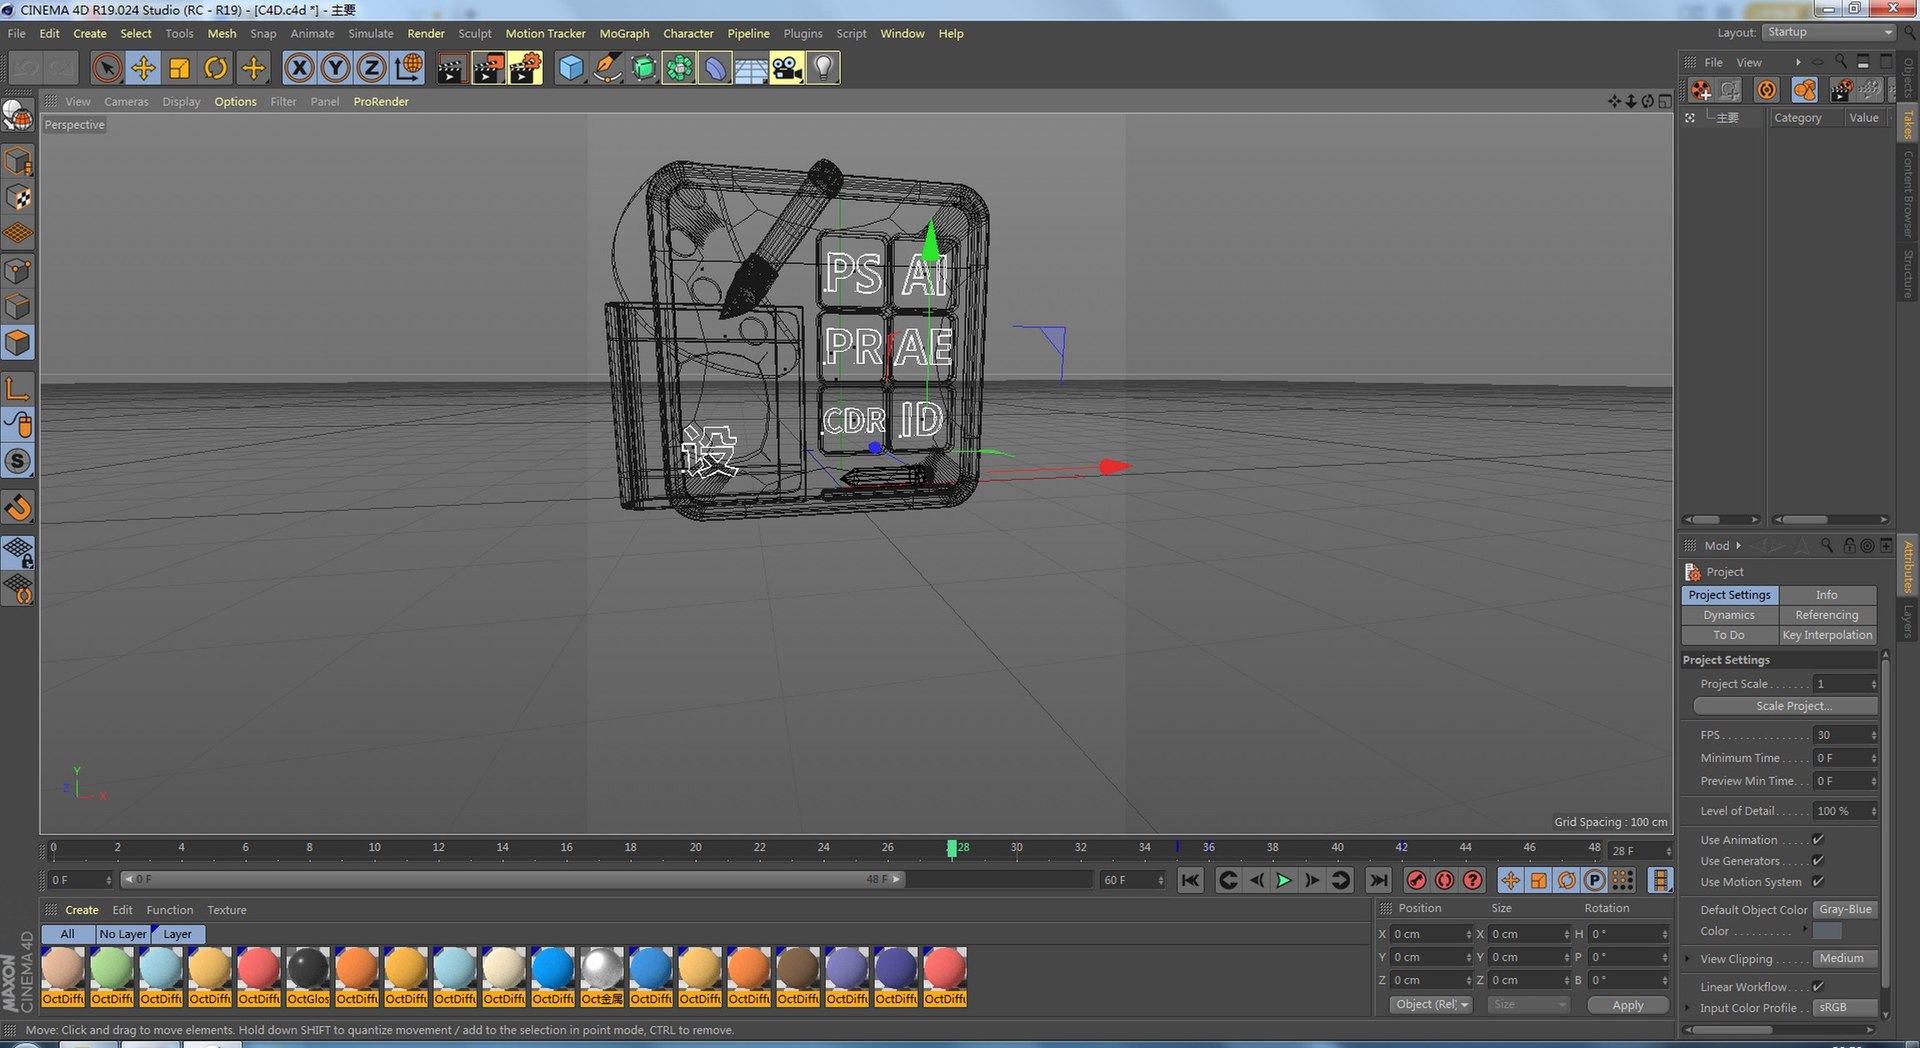Toggle X-axis lock icon
Image resolution: width=1920 pixels, height=1048 pixels.
(299, 68)
